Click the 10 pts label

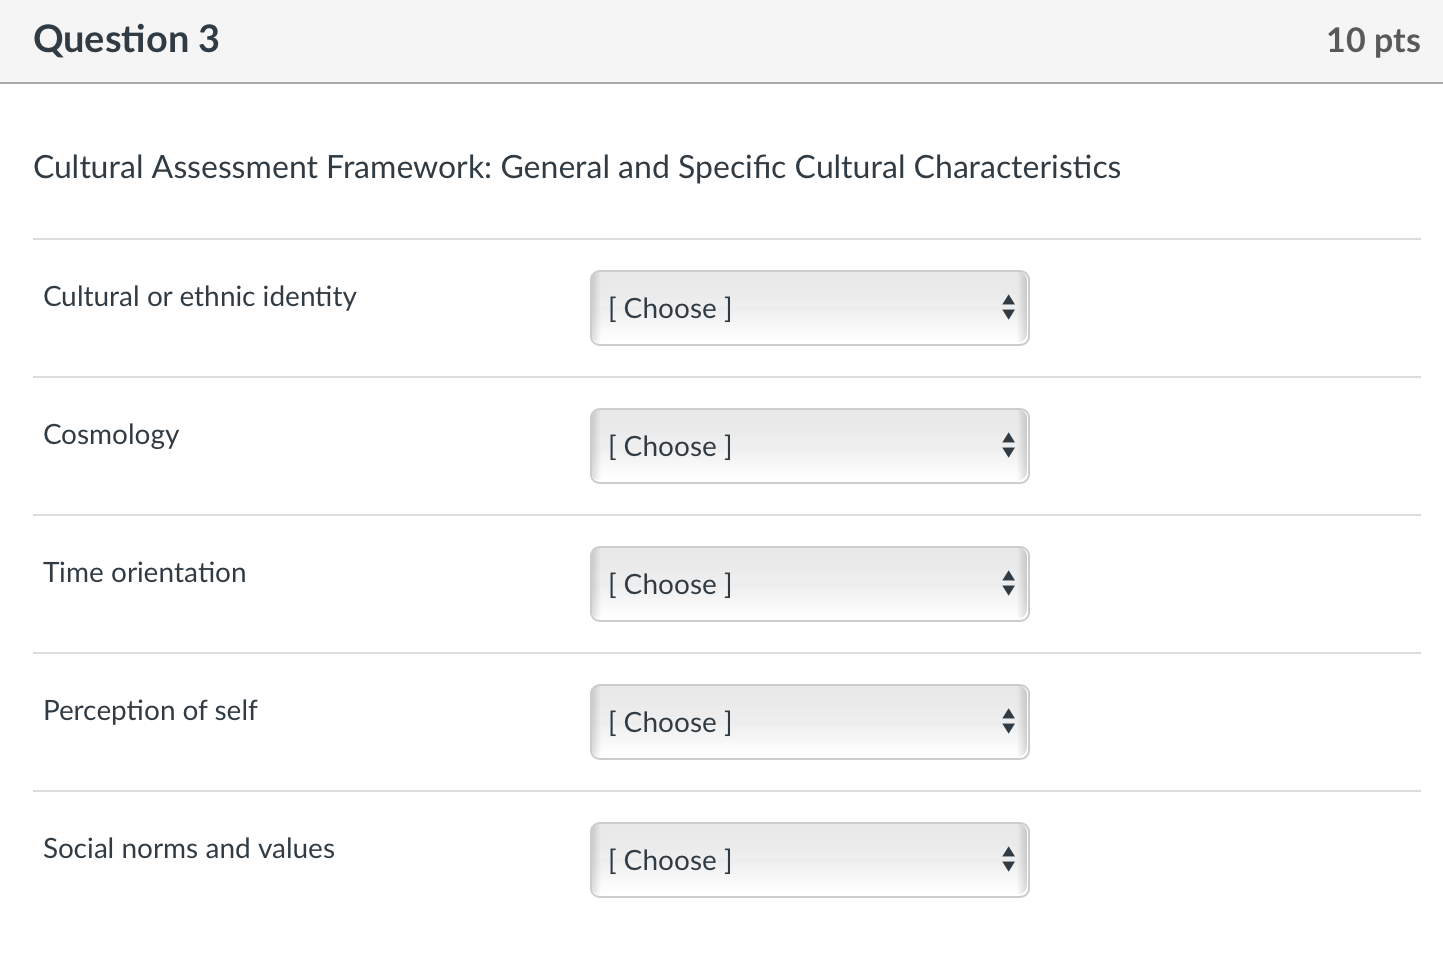(x=1373, y=41)
